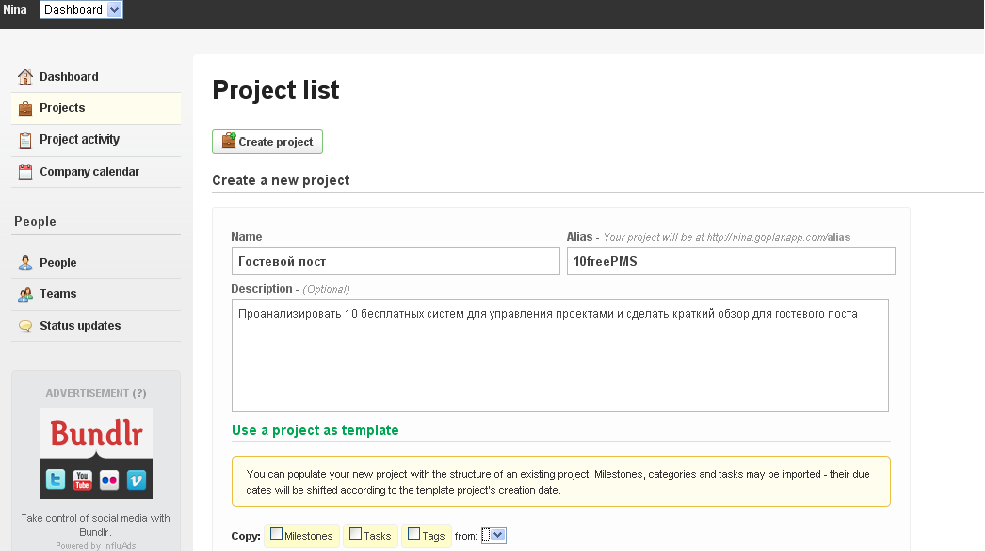This screenshot has height=551, width=985.
Task: Click the YouTube icon in Bundlr ad
Action: point(82,481)
